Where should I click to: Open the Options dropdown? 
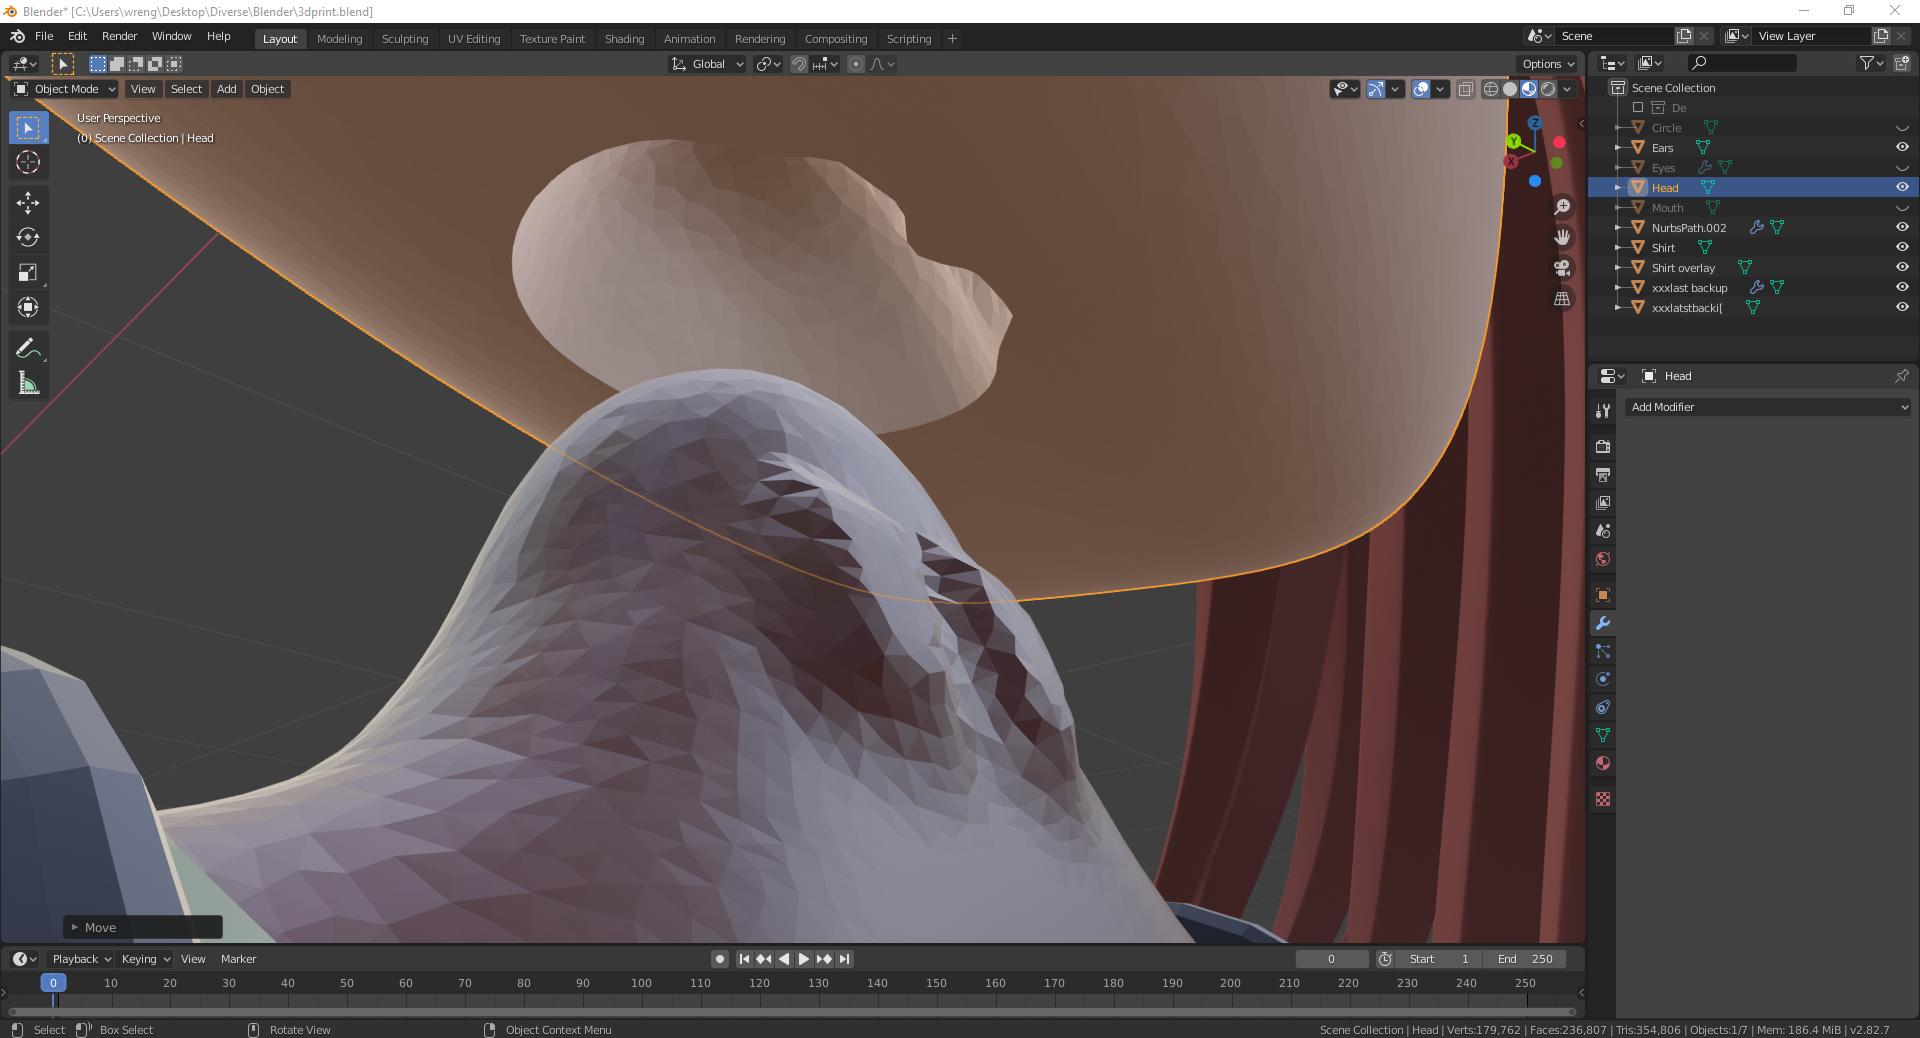click(x=1548, y=64)
